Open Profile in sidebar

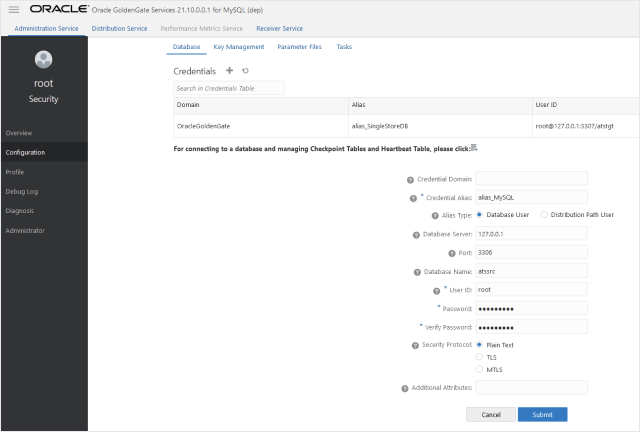point(44,172)
